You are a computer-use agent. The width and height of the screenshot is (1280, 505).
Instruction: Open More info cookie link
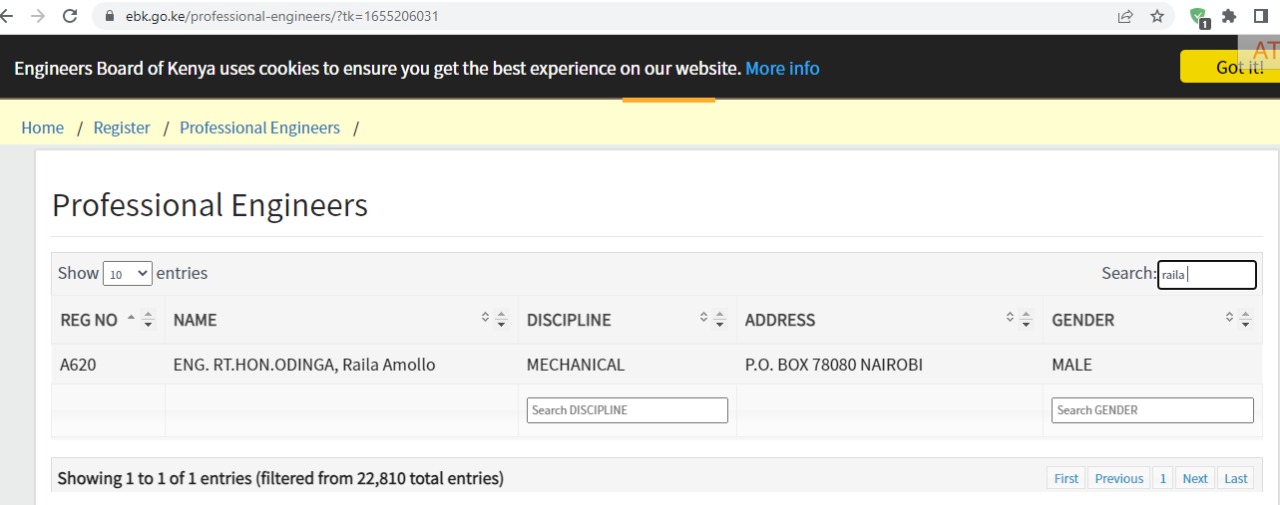[x=782, y=68]
